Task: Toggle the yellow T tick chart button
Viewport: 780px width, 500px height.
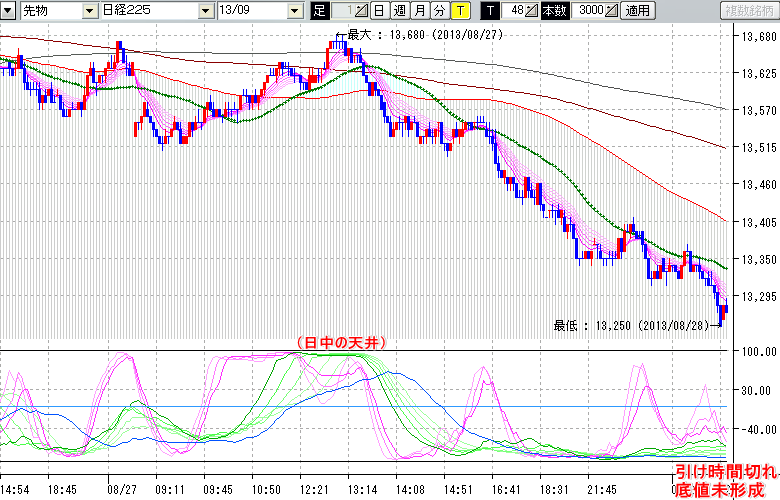Action: [x=459, y=11]
